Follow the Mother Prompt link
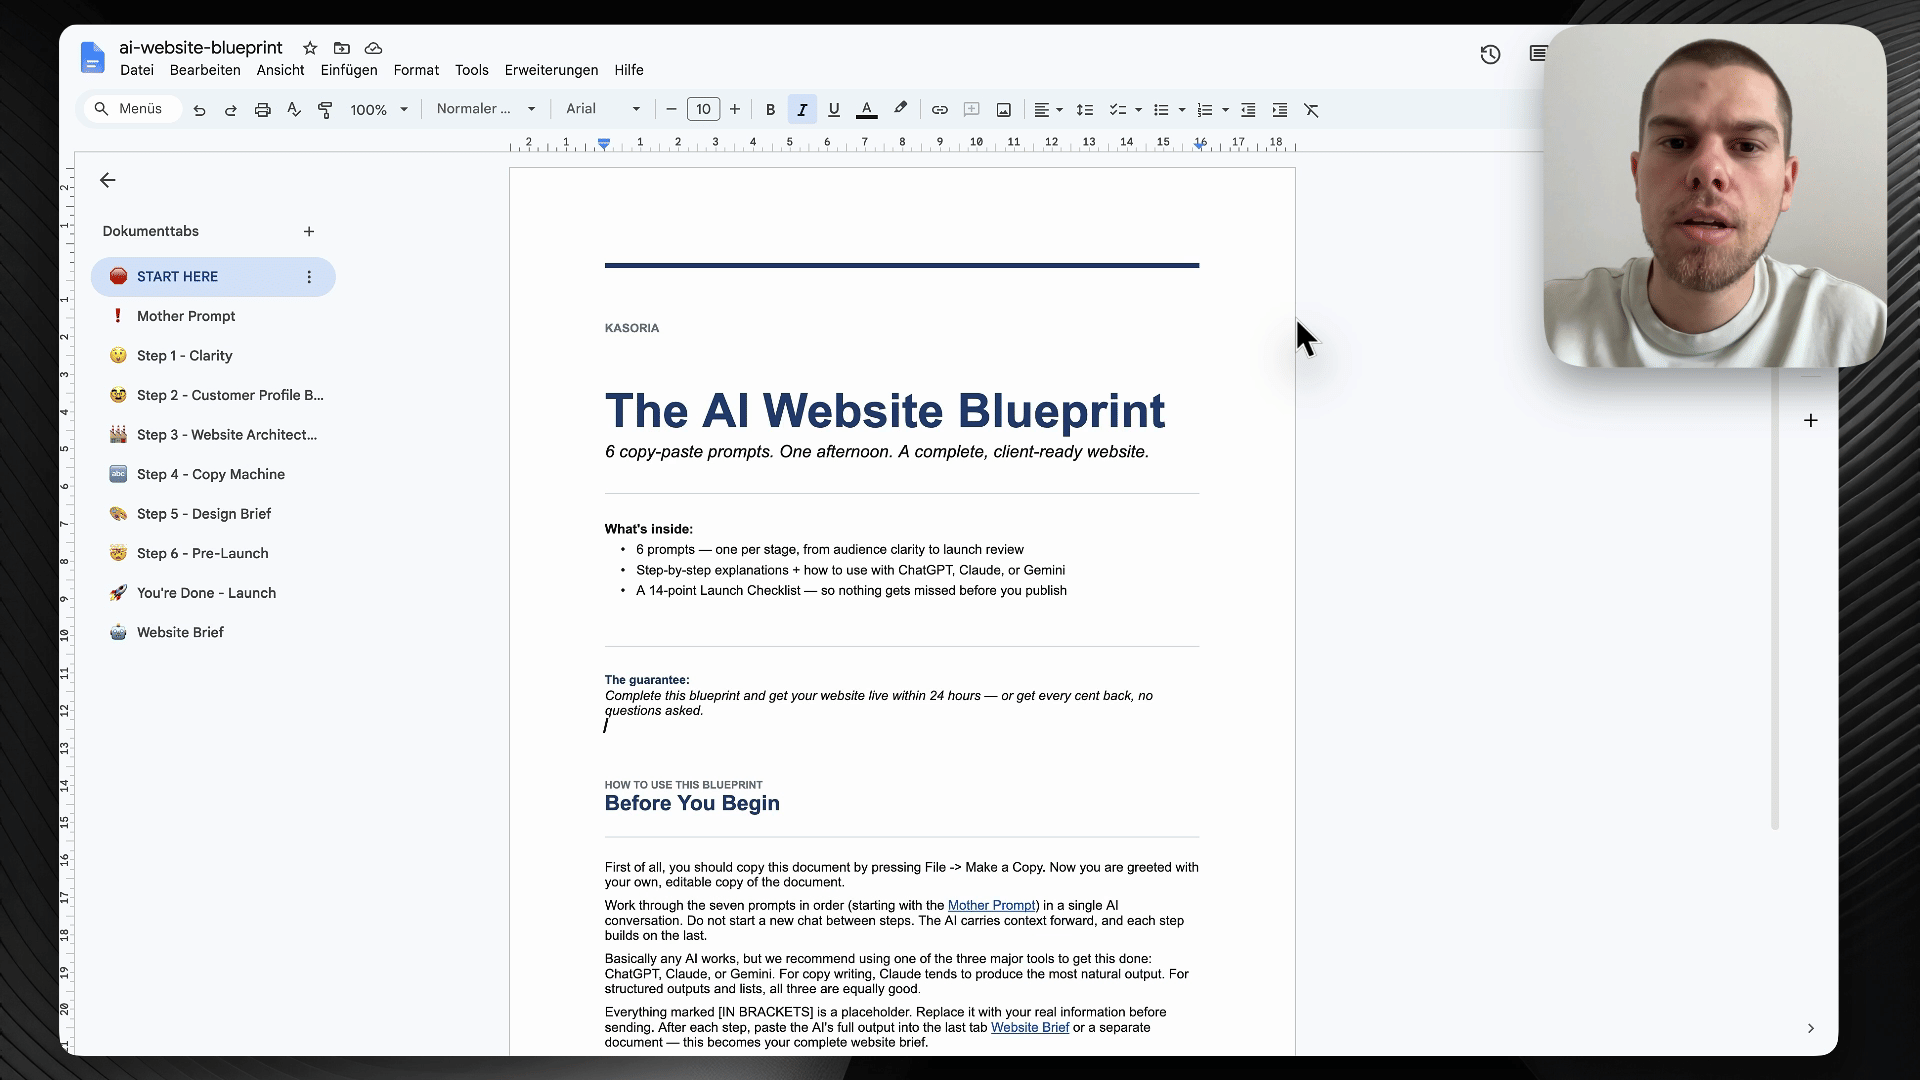Screen dimensions: 1920x1080 tap(992, 905)
